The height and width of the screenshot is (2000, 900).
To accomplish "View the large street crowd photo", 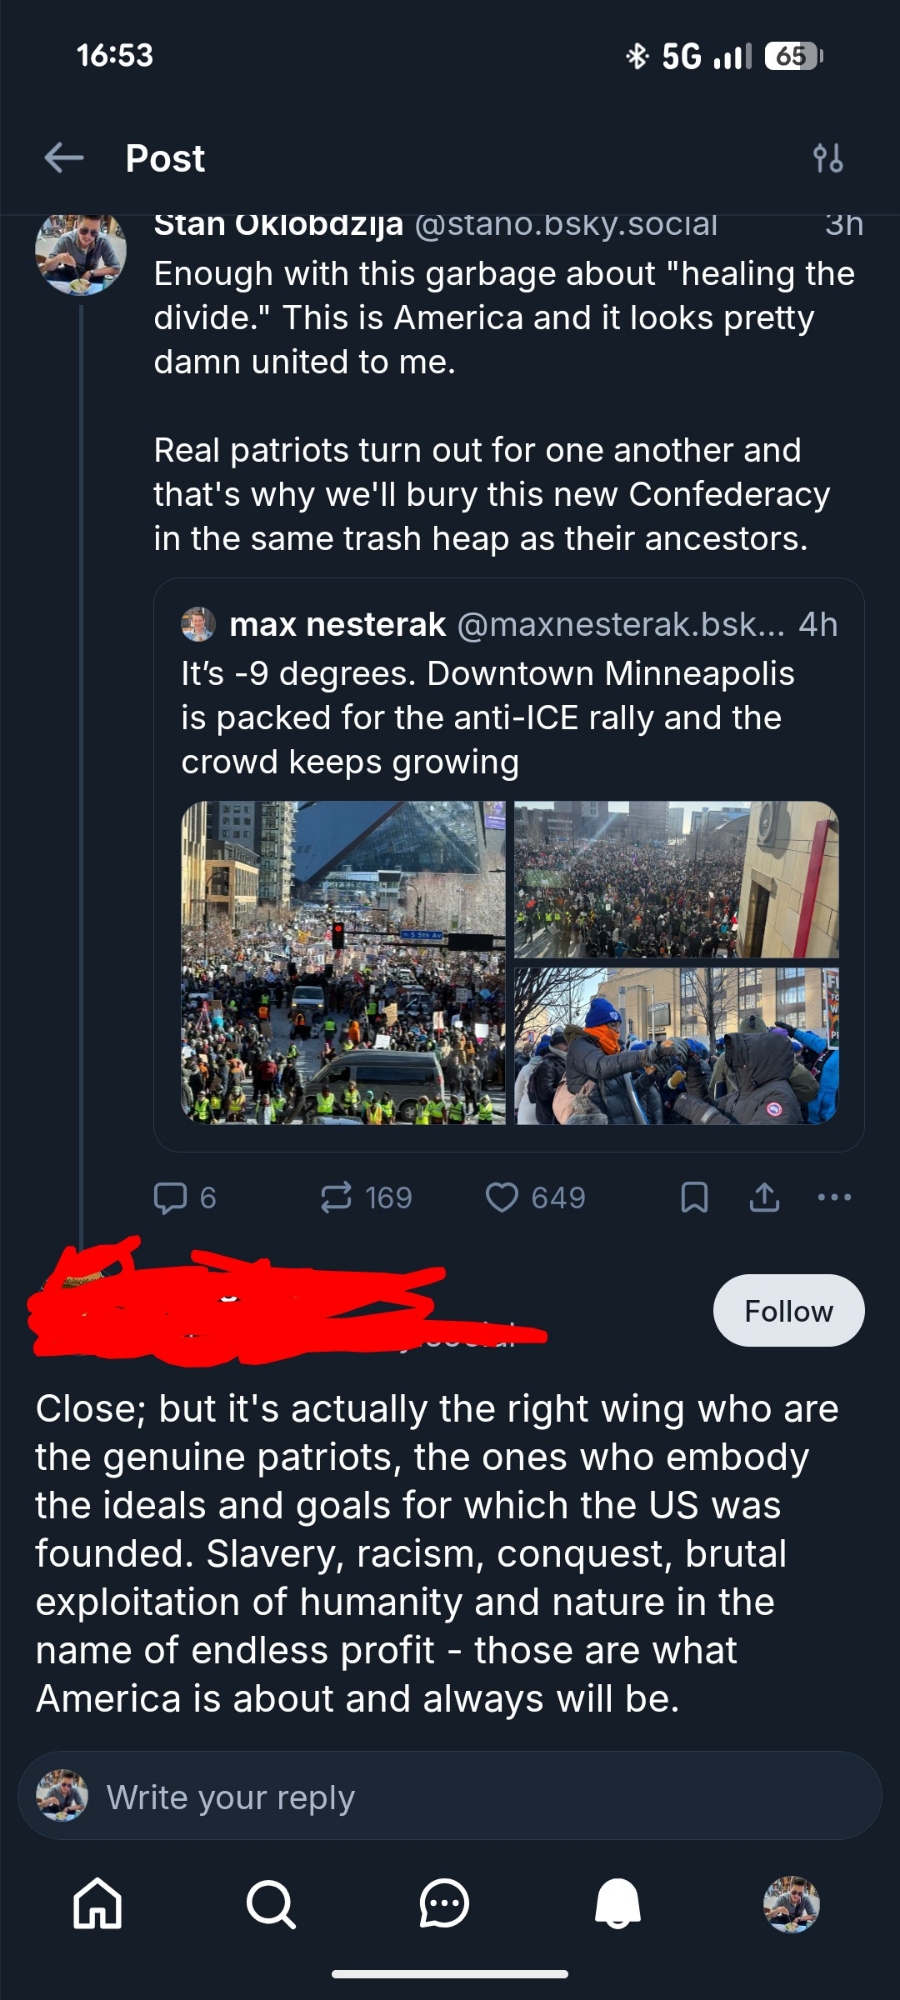I will (x=343, y=962).
